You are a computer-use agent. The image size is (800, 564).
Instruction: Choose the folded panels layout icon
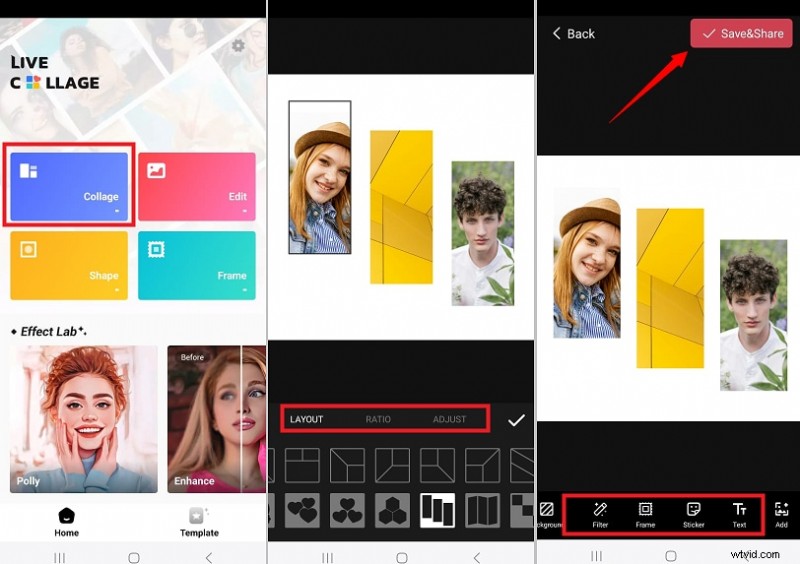pos(482,510)
